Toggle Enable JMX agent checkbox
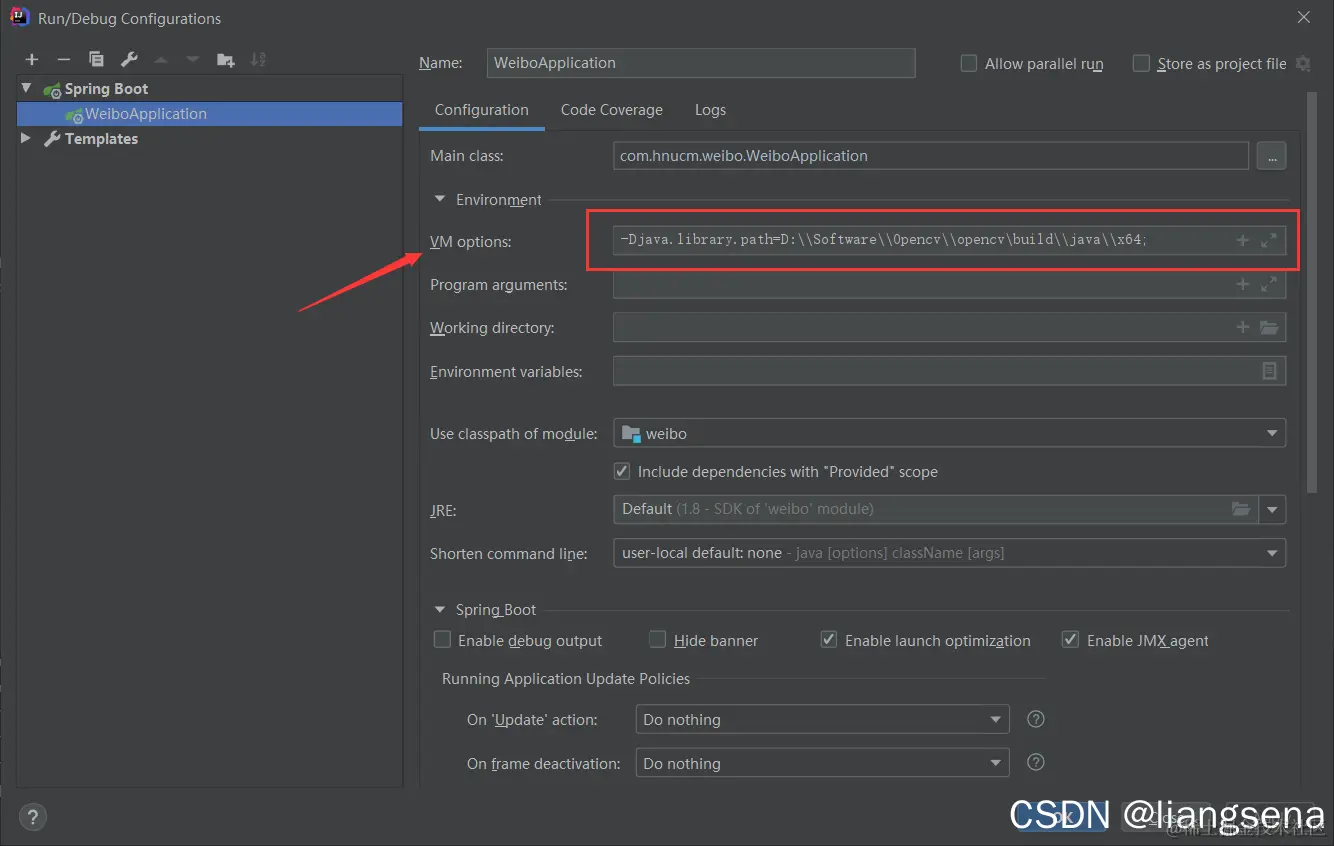This screenshot has height=846, width=1334. pyautogui.click(x=1071, y=639)
